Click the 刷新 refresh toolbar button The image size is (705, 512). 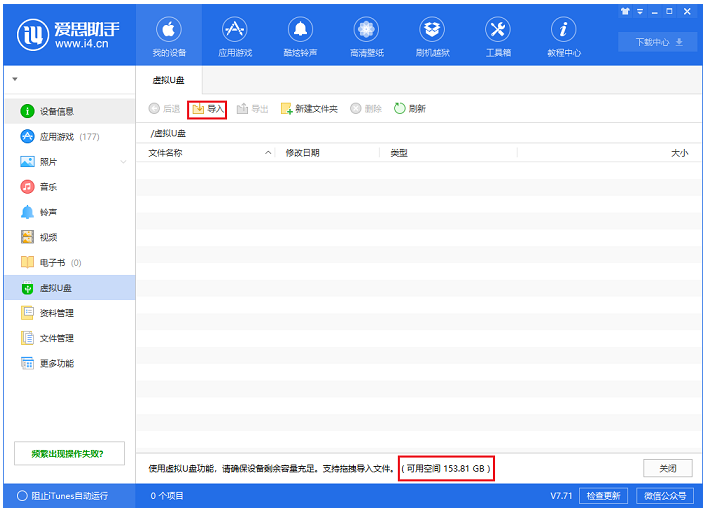tap(410, 109)
